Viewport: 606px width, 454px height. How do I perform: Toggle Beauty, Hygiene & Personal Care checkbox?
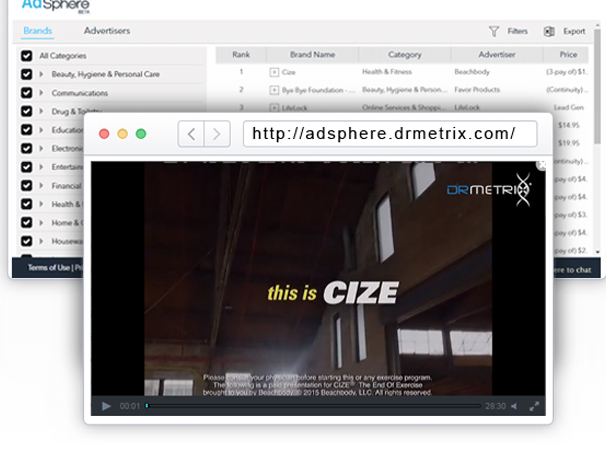[27, 74]
